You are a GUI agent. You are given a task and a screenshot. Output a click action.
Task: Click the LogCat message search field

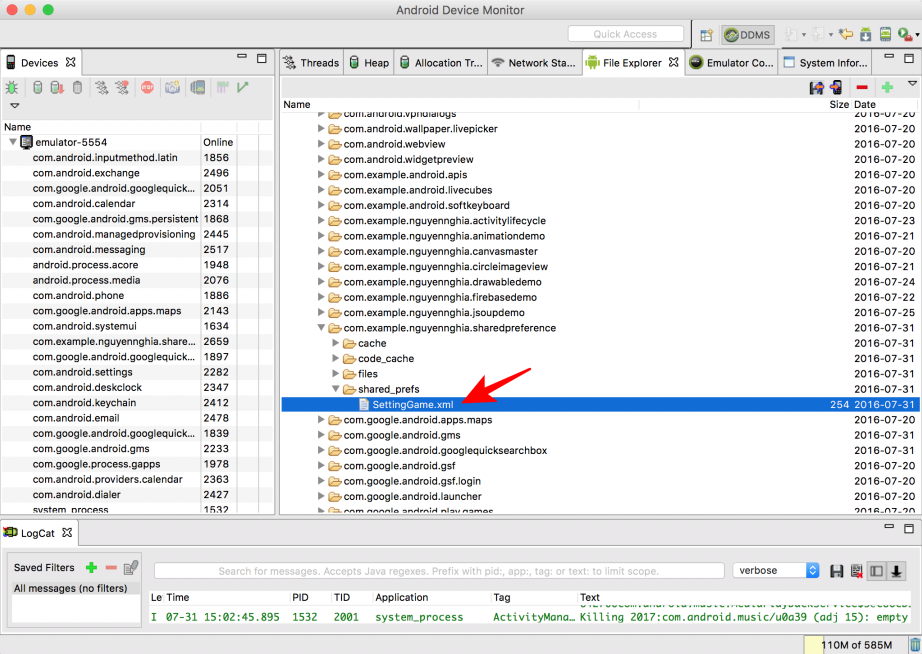(438, 571)
